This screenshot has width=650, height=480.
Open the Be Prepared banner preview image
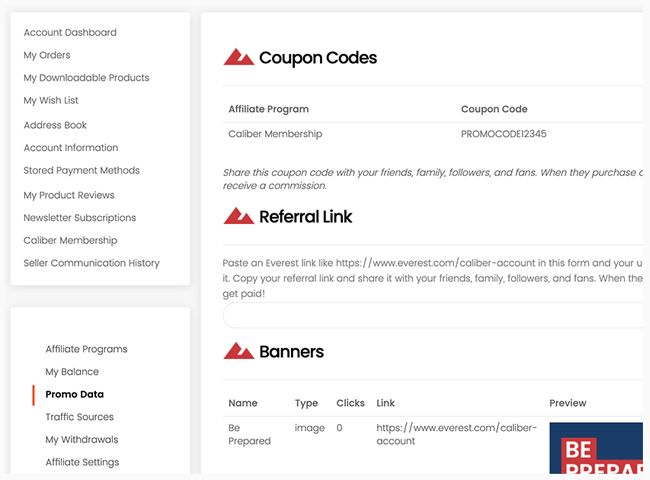tap(596, 448)
